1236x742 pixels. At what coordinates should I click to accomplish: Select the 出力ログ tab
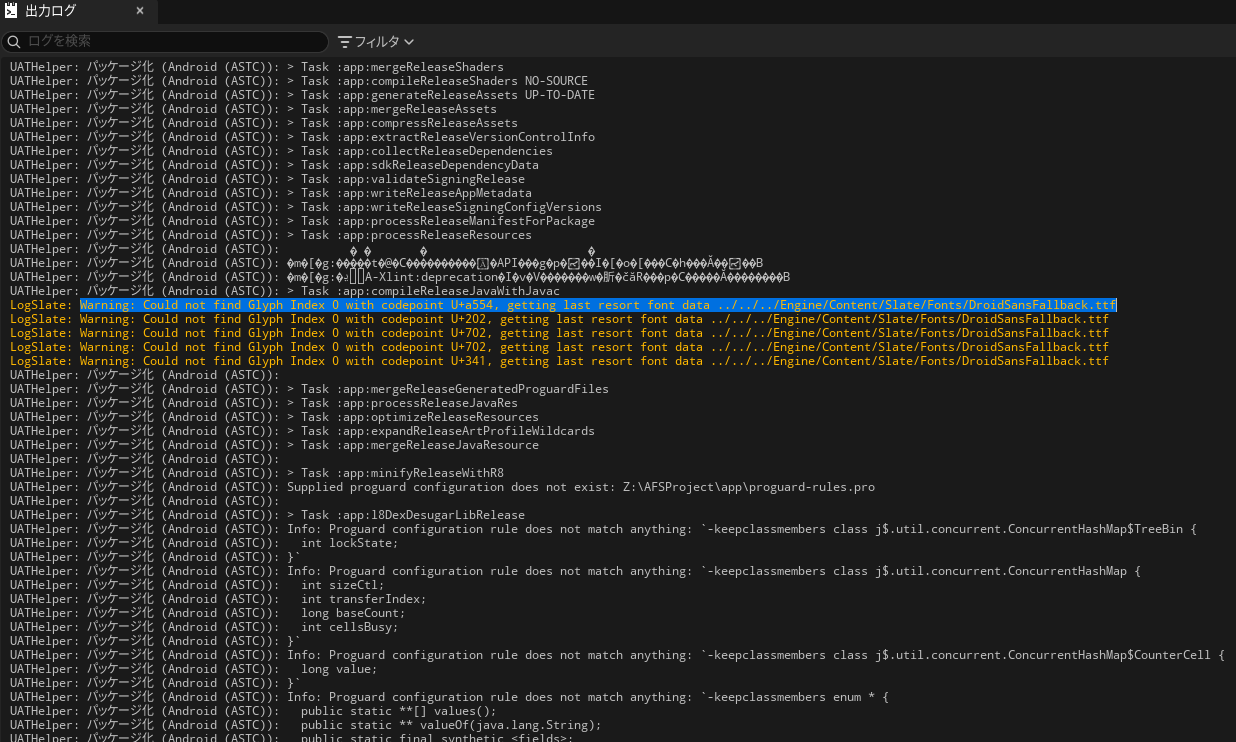(78, 11)
